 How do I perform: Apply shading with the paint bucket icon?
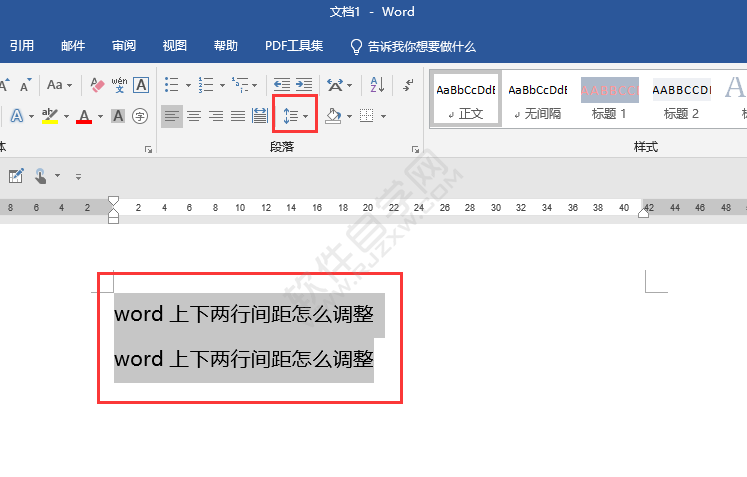333,116
